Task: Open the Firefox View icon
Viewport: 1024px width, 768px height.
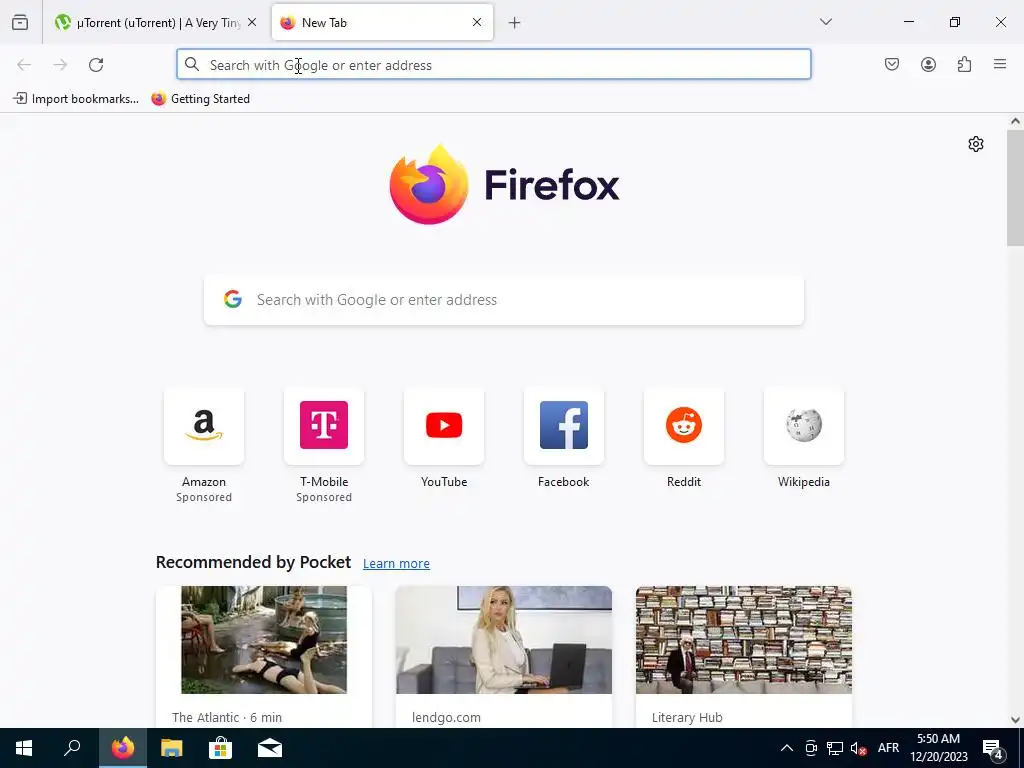Action: click(x=20, y=22)
